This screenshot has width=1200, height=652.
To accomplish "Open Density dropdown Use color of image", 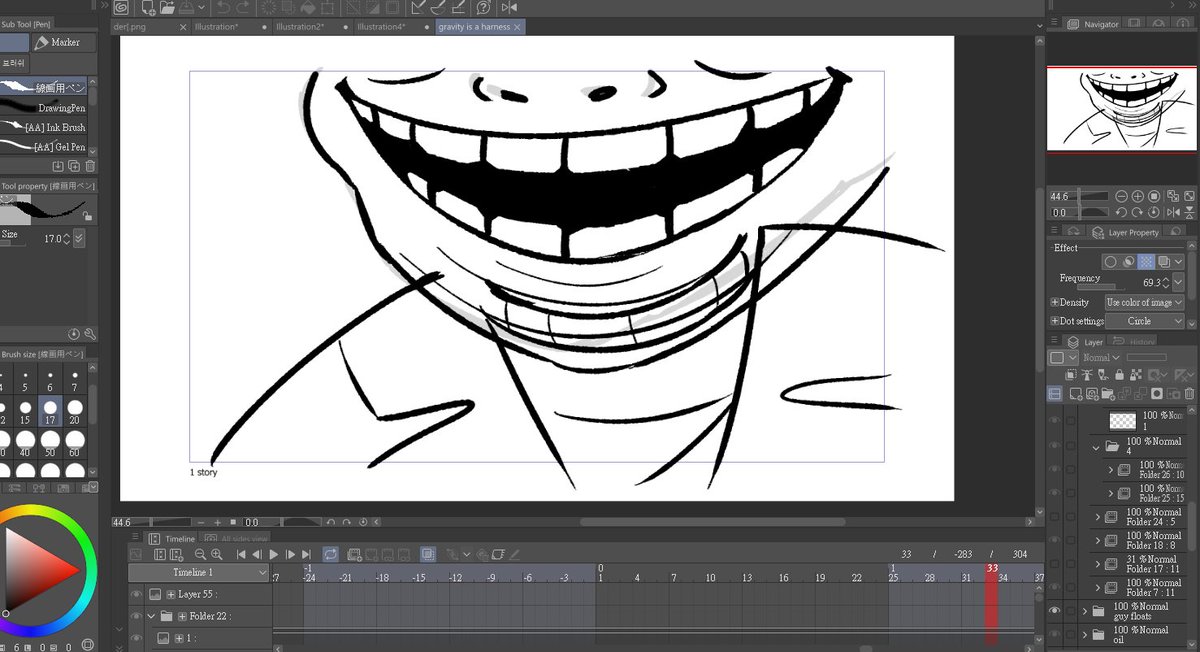I will point(1145,302).
